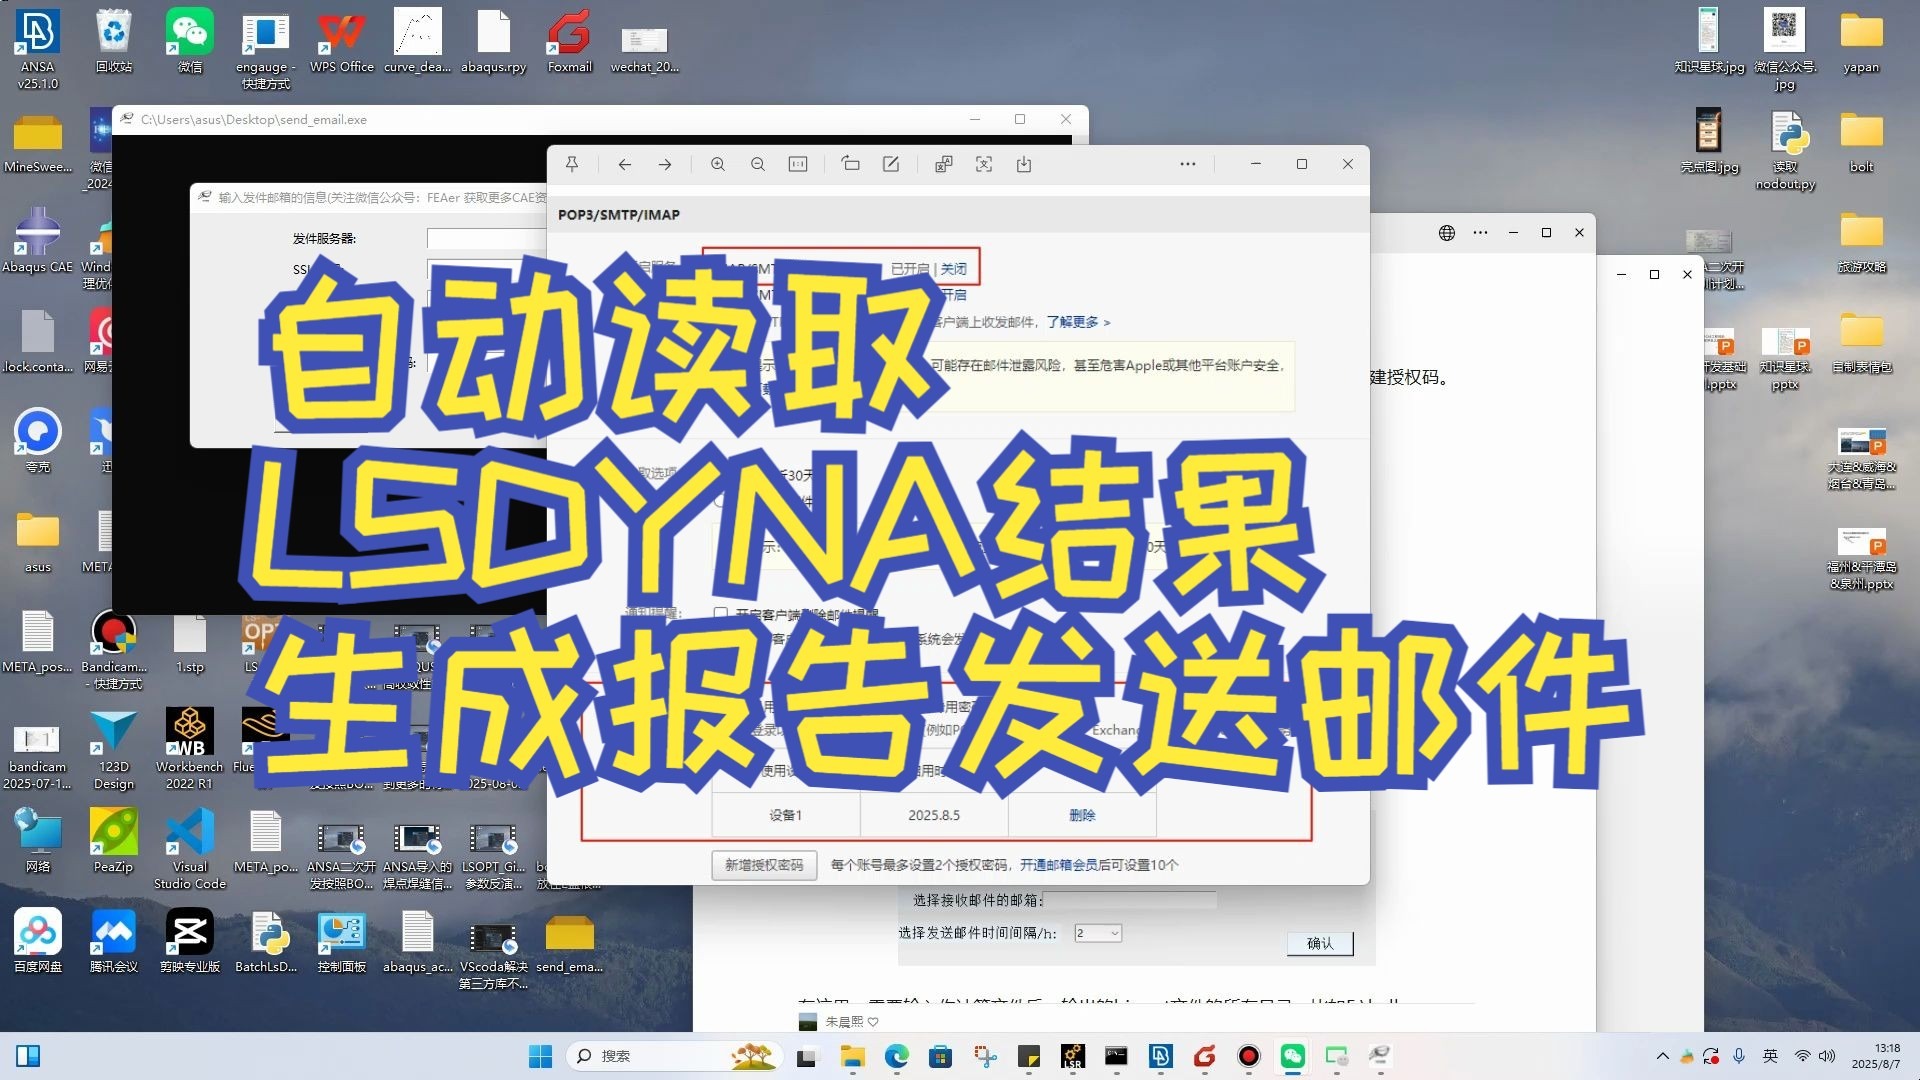1920x1080 pixels.
Task: Open the more options ellipsis in the viewer toolbar
Action: click(x=1188, y=164)
